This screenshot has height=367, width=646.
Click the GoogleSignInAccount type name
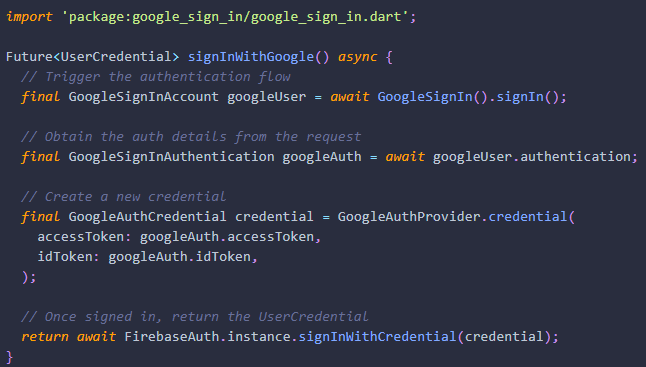(143, 97)
